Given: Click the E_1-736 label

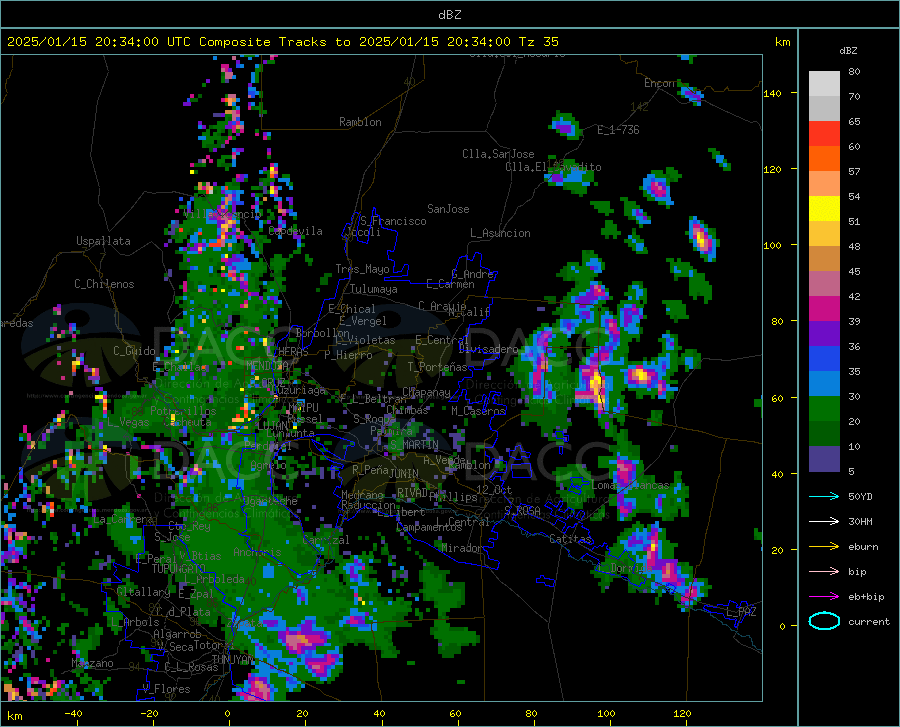Looking at the screenshot, I should click(618, 130).
